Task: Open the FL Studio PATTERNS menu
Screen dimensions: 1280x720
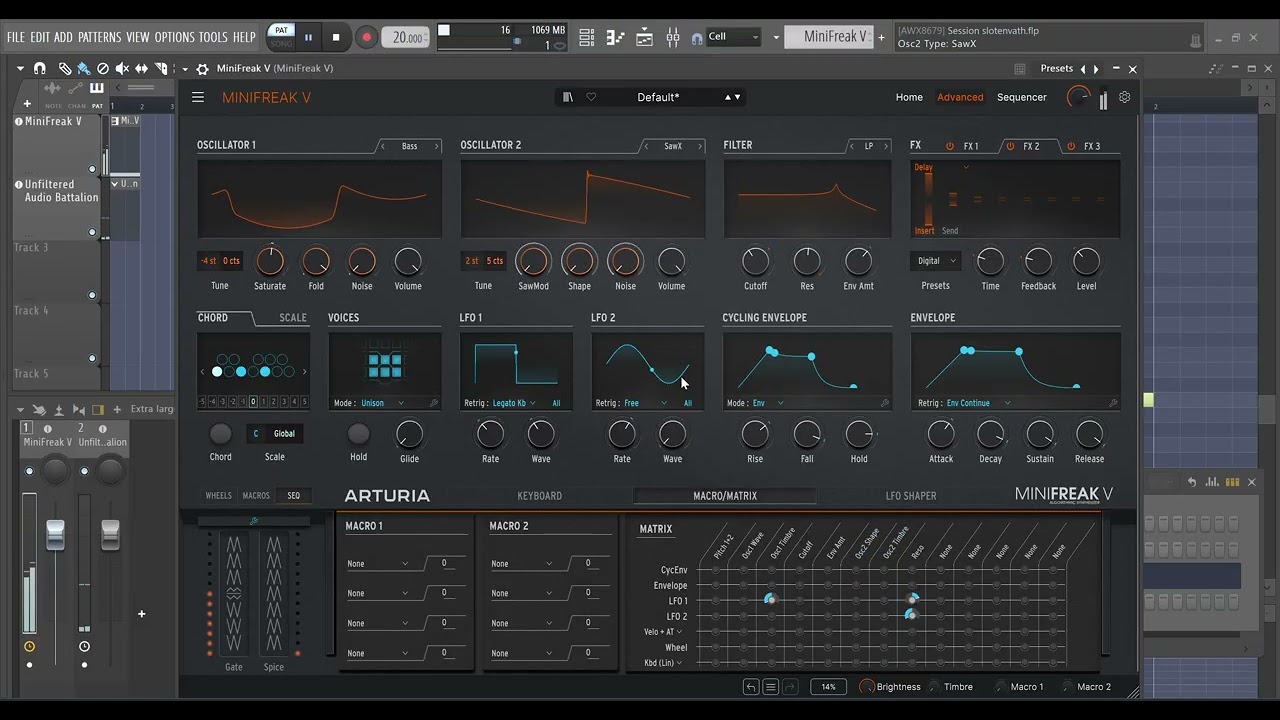Action: (100, 37)
